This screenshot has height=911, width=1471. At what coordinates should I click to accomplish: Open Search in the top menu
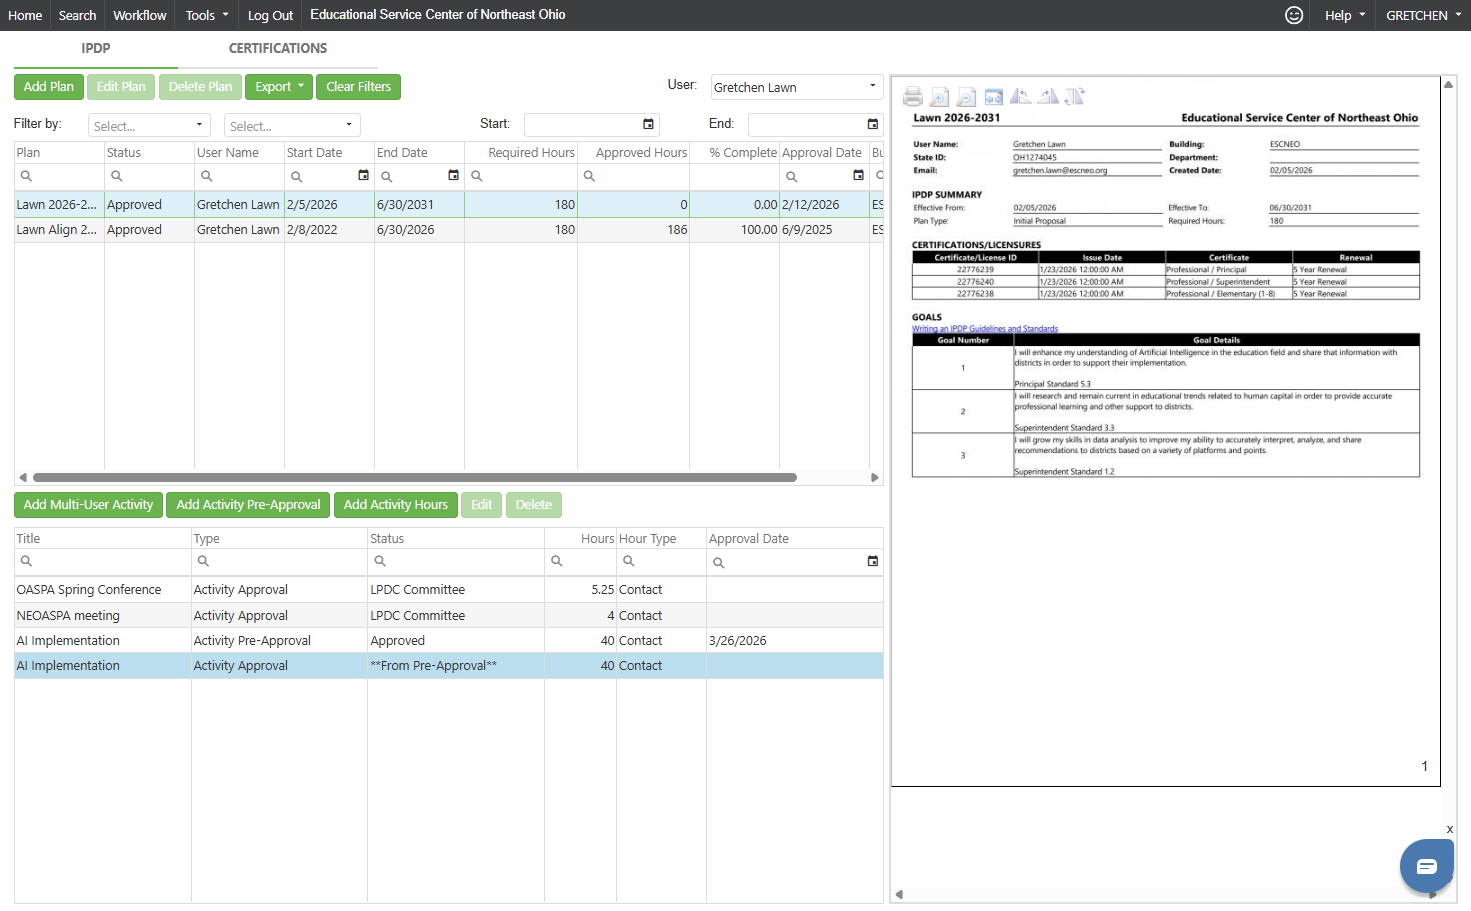pos(77,15)
